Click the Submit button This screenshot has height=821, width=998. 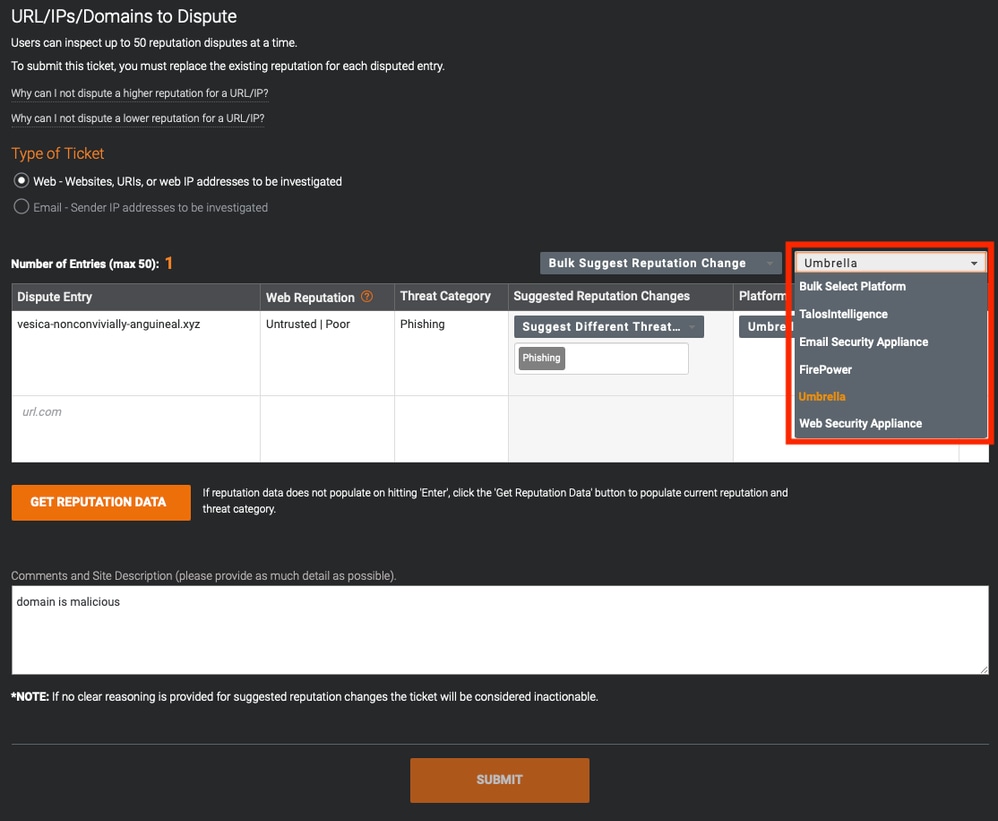point(499,780)
